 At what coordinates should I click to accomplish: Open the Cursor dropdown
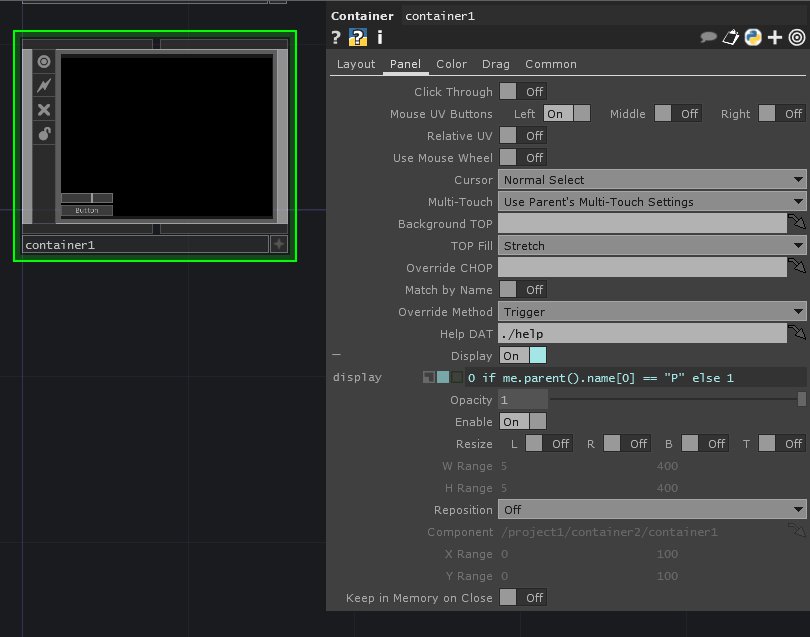[x=652, y=180]
